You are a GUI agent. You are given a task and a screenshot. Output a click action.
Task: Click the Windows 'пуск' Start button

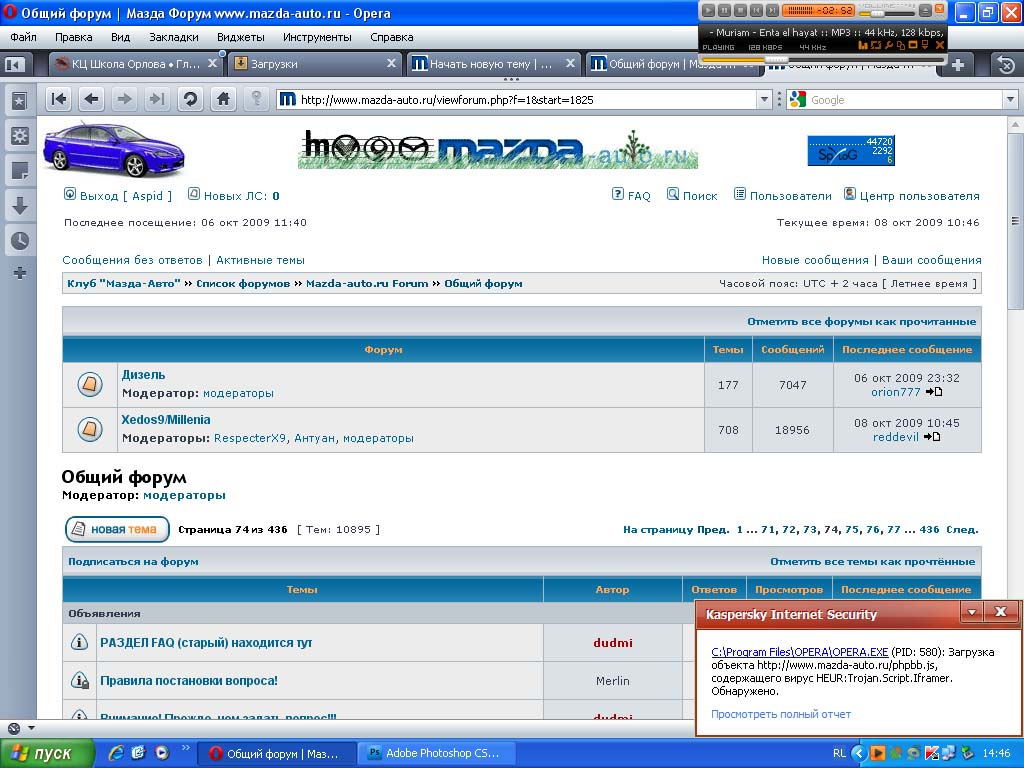click(47, 753)
